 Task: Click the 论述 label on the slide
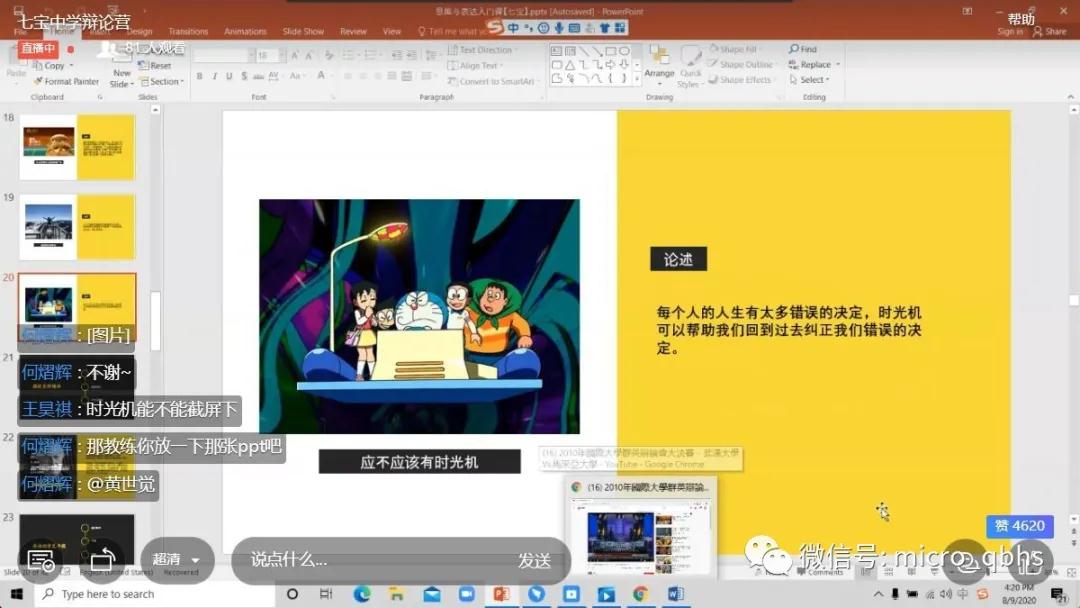[678, 260]
